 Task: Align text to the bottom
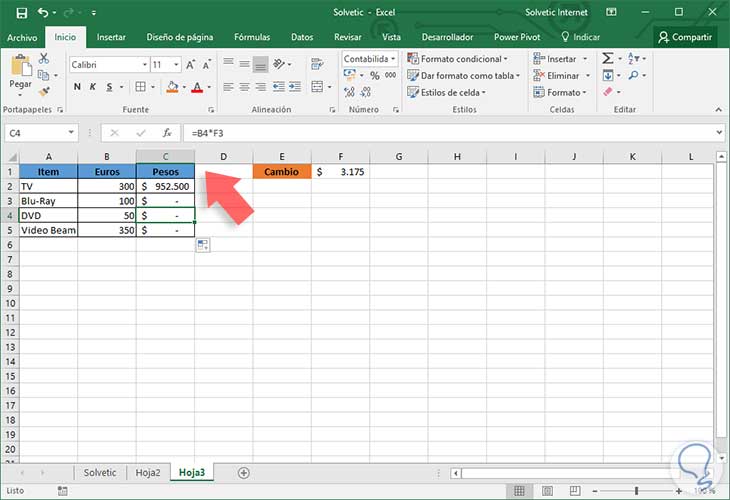click(x=261, y=65)
